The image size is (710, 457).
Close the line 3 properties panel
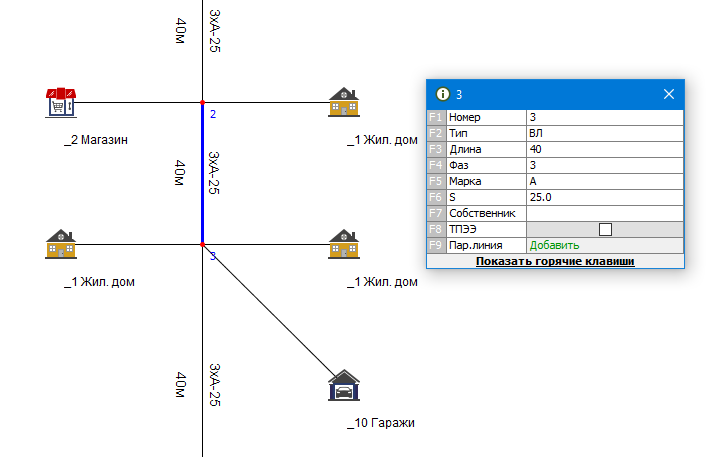coord(669,94)
